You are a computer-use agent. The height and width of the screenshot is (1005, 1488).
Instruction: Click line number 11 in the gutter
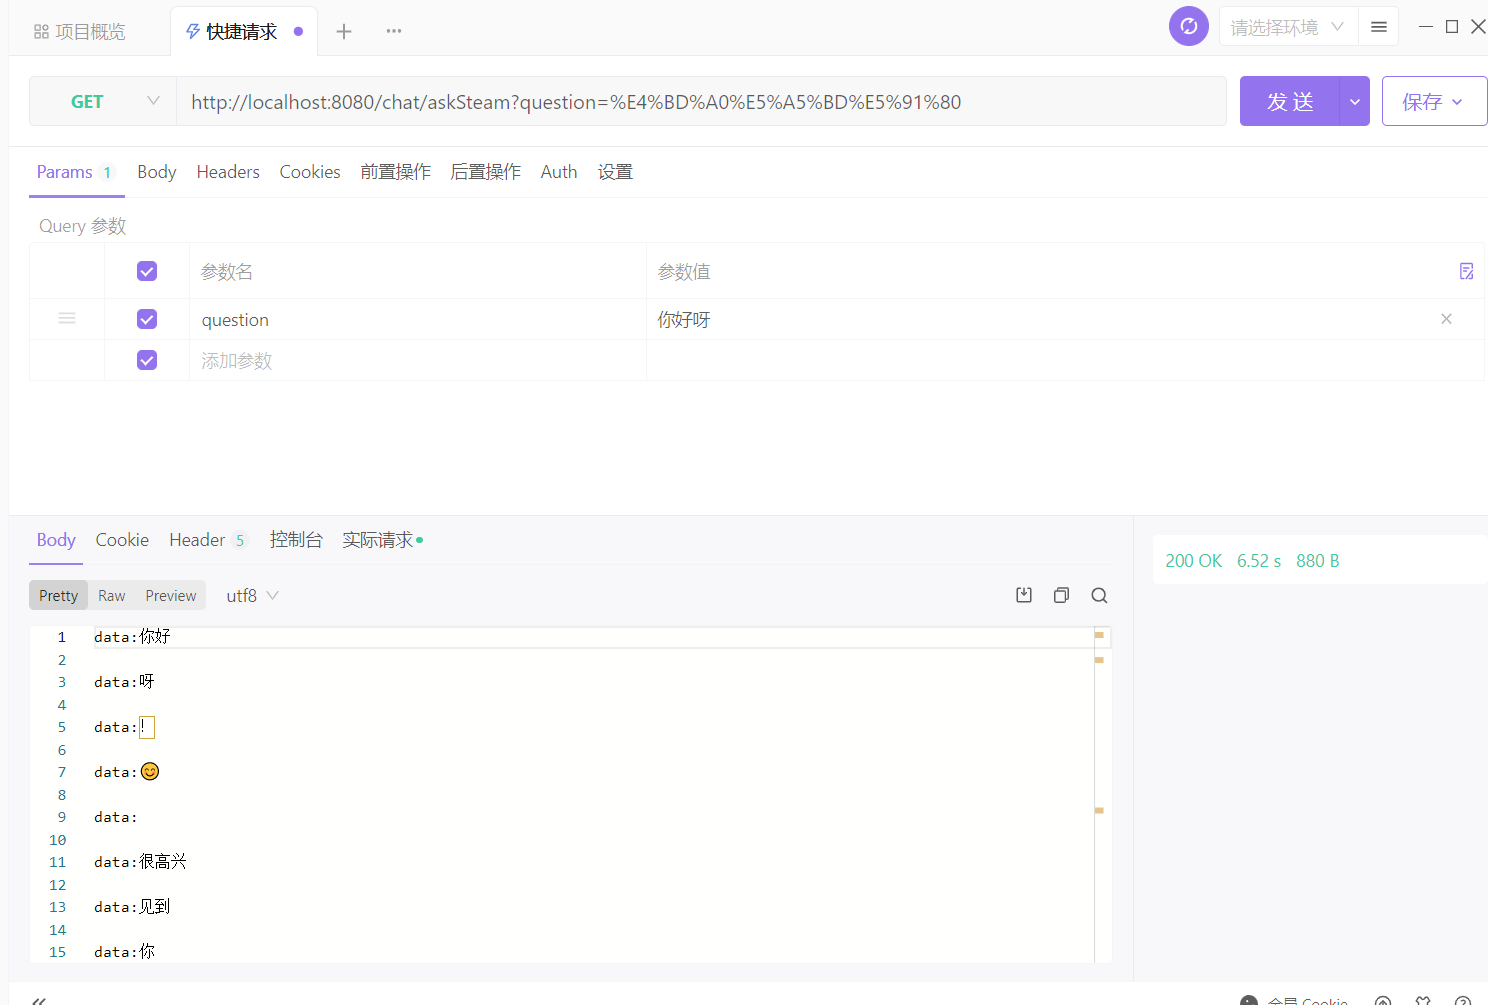[x=58, y=862]
